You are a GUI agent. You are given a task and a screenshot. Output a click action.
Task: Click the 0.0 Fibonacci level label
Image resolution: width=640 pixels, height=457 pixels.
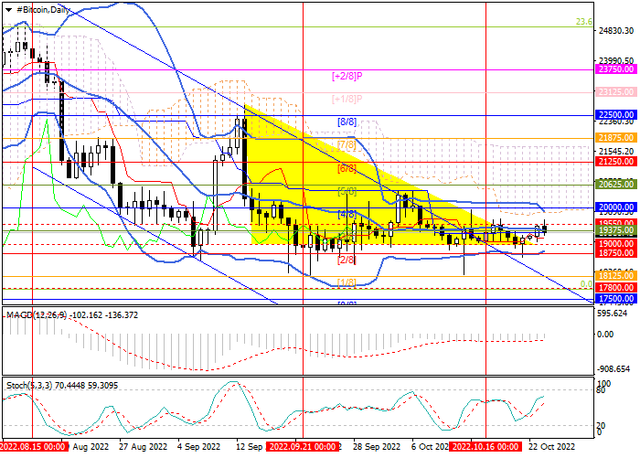[586, 284]
